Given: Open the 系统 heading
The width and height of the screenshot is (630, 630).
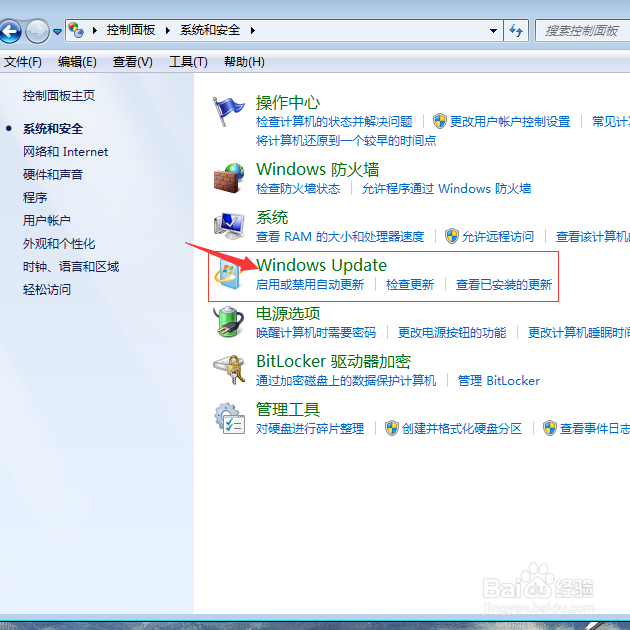Looking at the screenshot, I should tap(272, 217).
